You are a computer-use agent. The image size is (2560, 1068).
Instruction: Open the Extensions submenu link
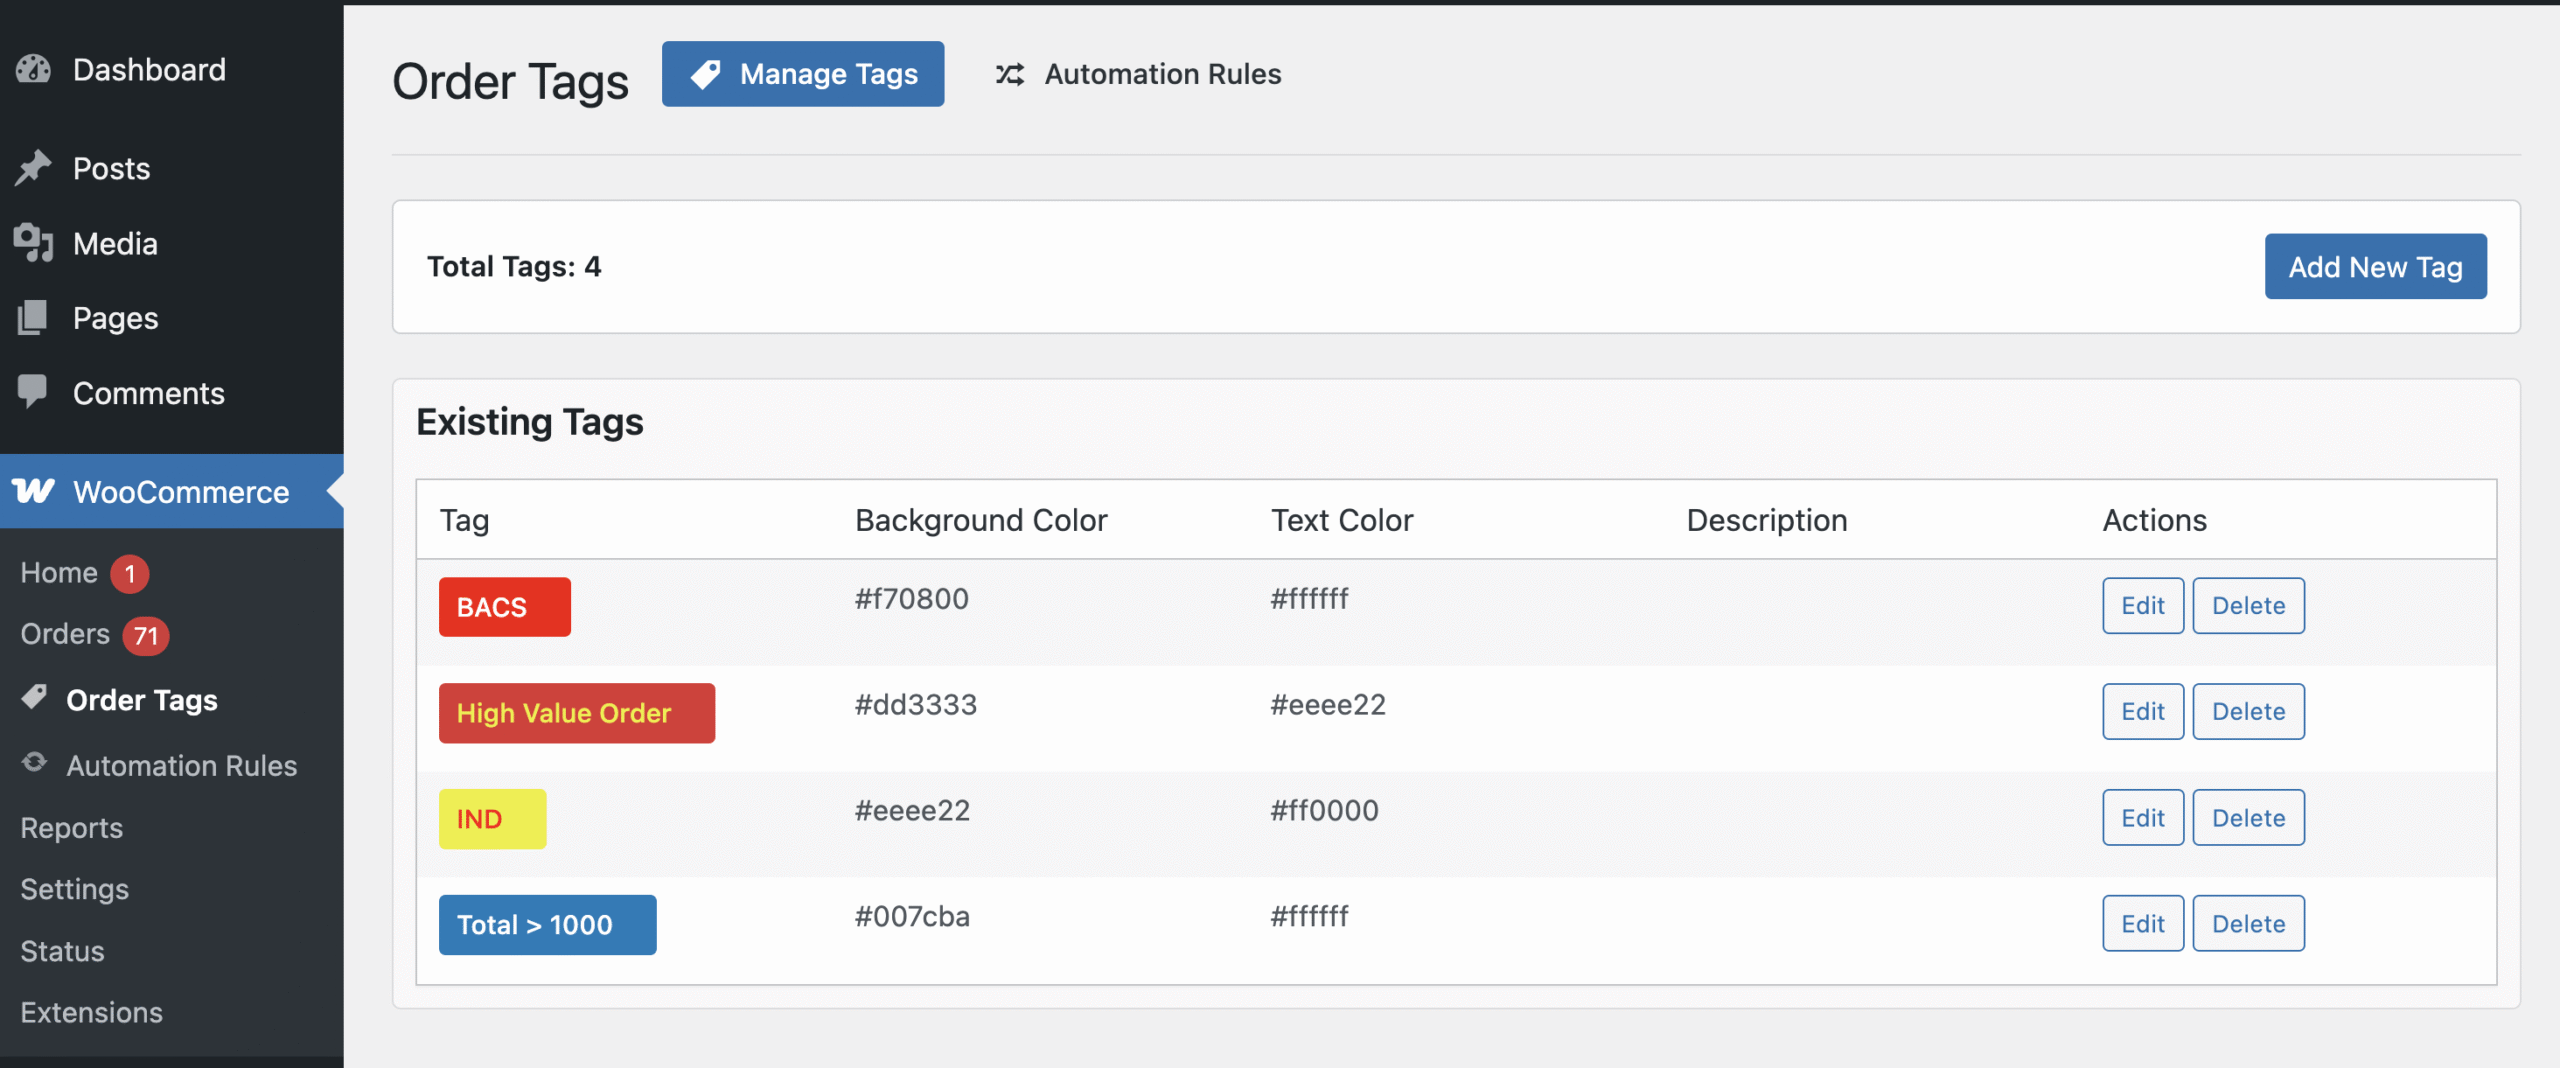pos(92,1012)
